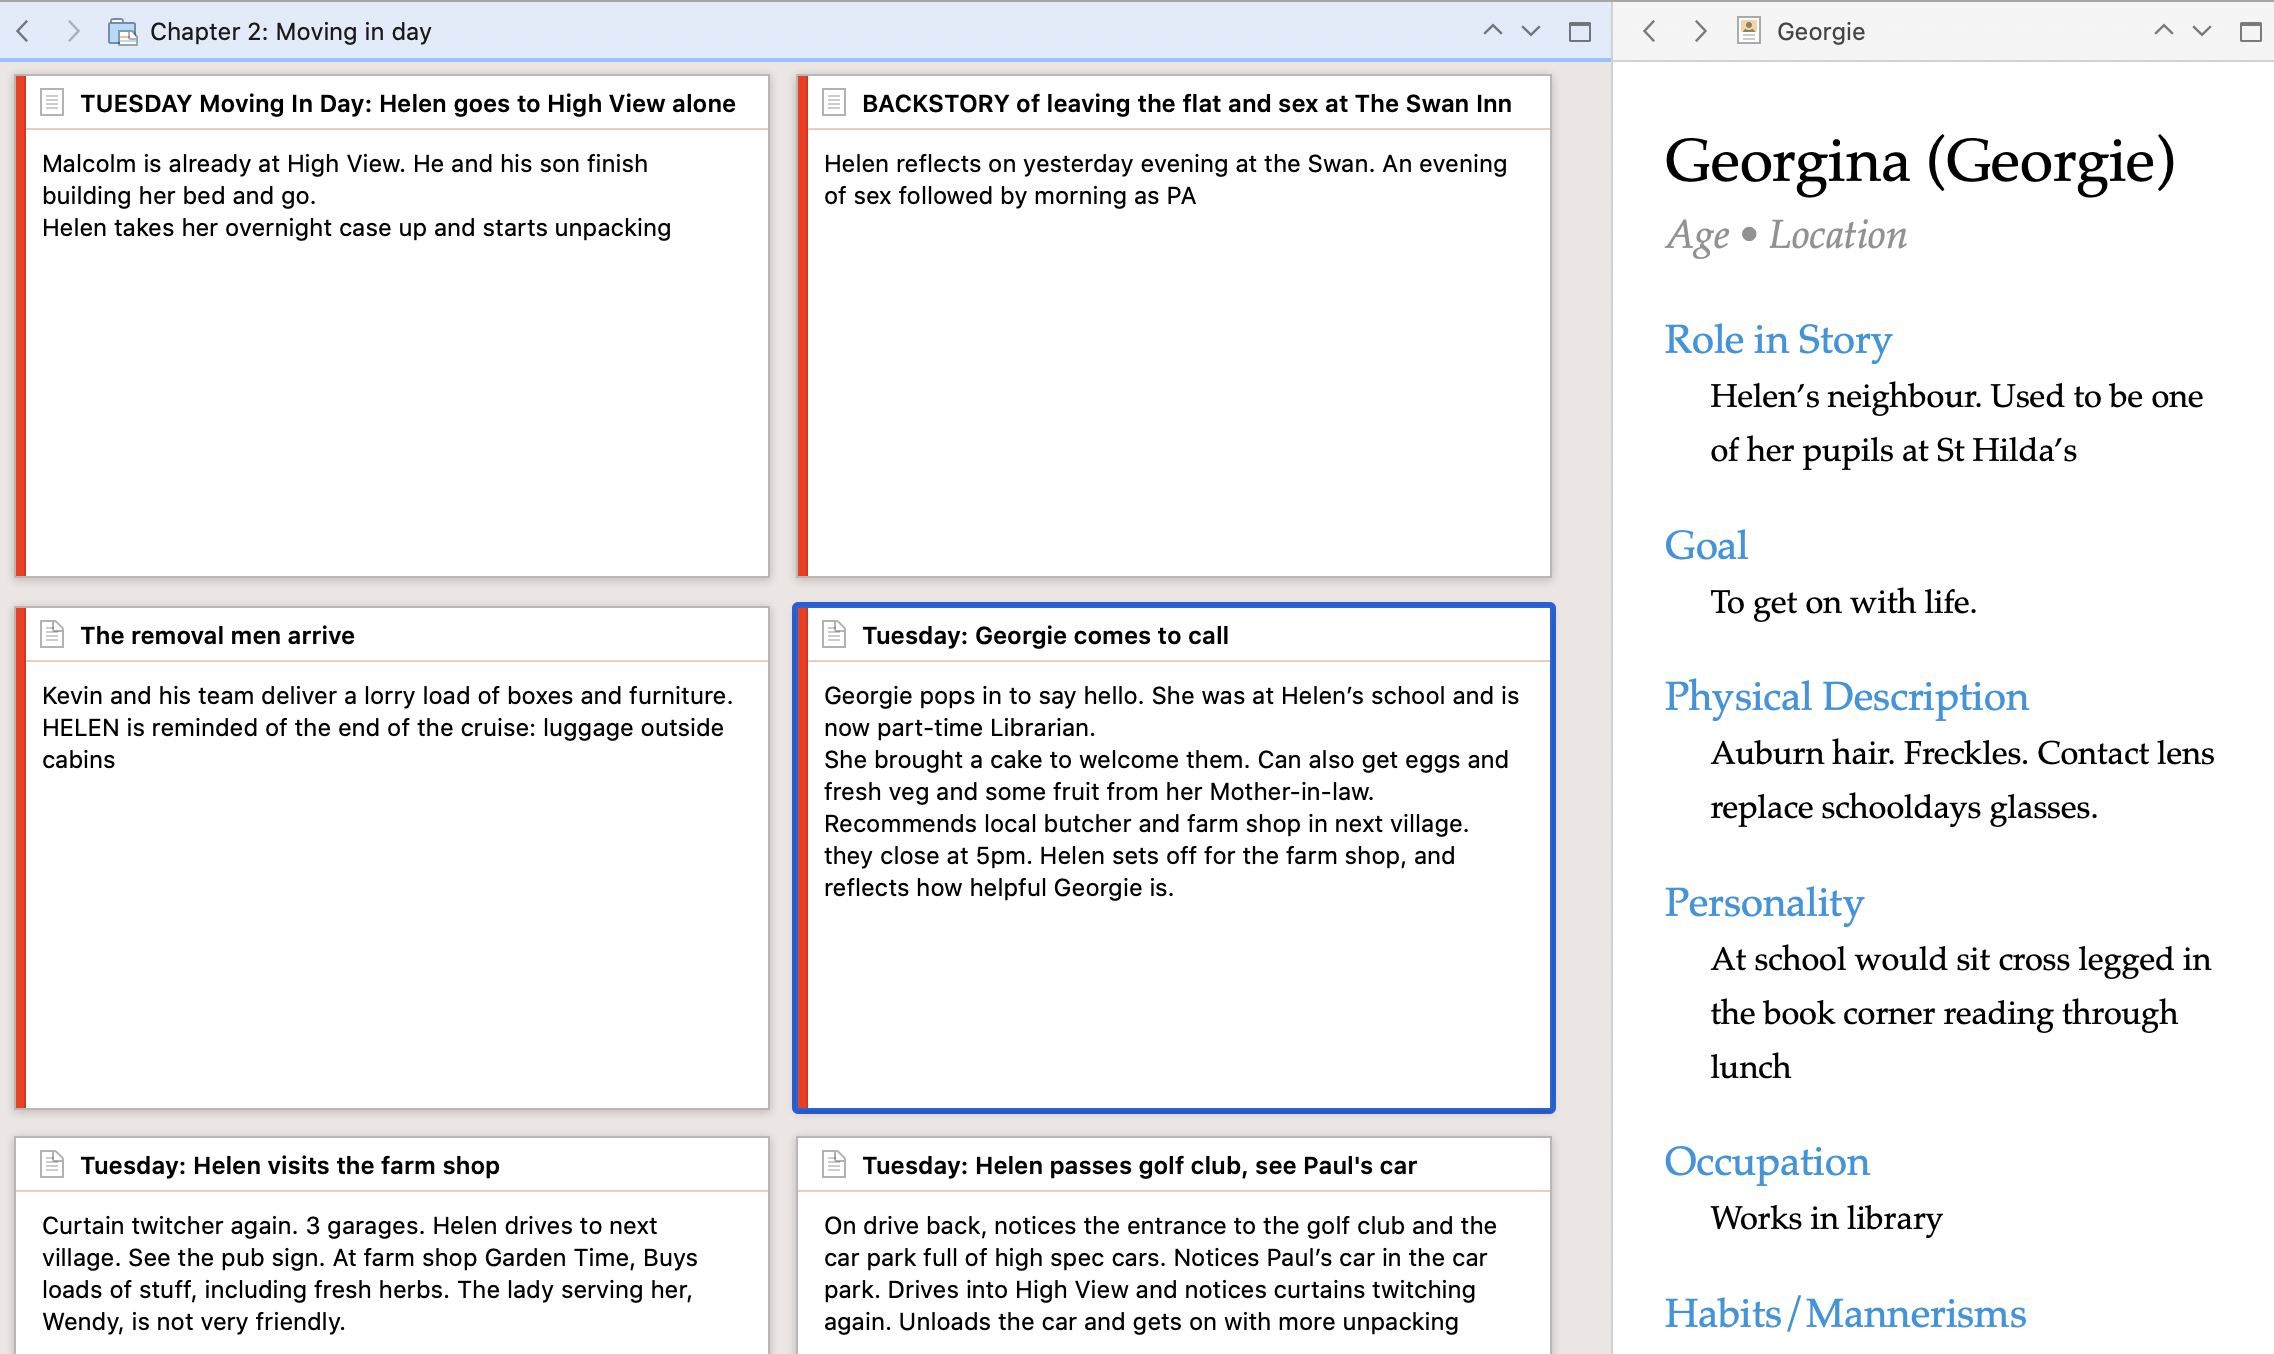The image size is (2274, 1354).
Task: Click the Occupation heading
Action: (x=1767, y=1162)
